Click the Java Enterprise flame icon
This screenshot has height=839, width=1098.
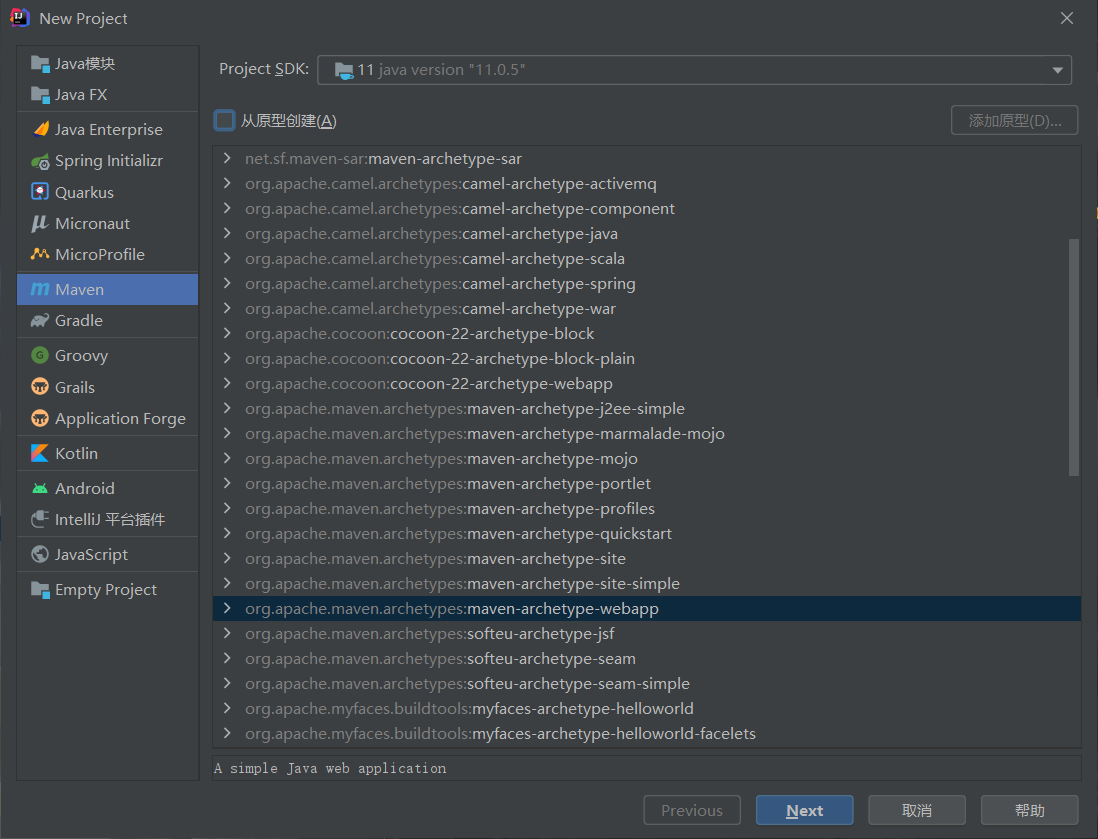[x=41, y=130]
